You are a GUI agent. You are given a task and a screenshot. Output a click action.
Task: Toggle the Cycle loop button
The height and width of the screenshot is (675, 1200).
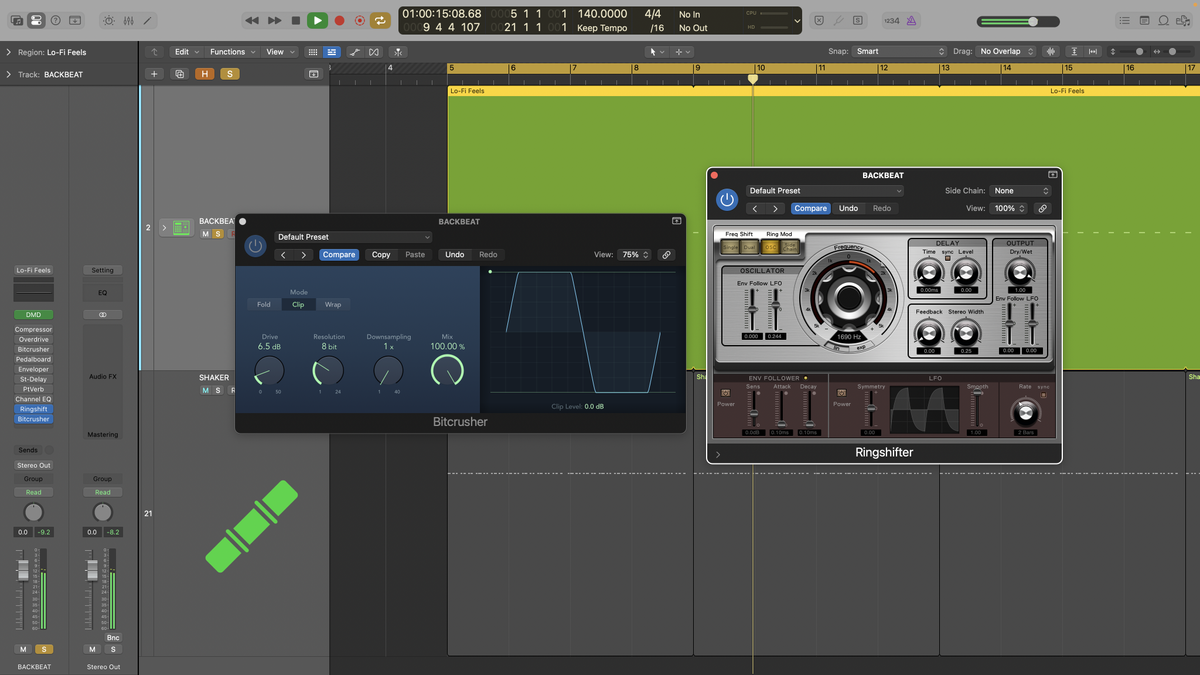click(x=381, y=20)
